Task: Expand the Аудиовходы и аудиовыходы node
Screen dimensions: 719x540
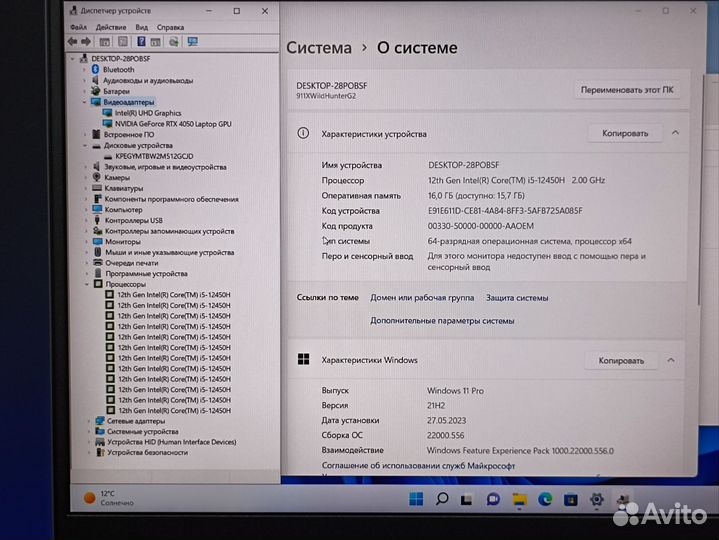Action: coord(84,80)
